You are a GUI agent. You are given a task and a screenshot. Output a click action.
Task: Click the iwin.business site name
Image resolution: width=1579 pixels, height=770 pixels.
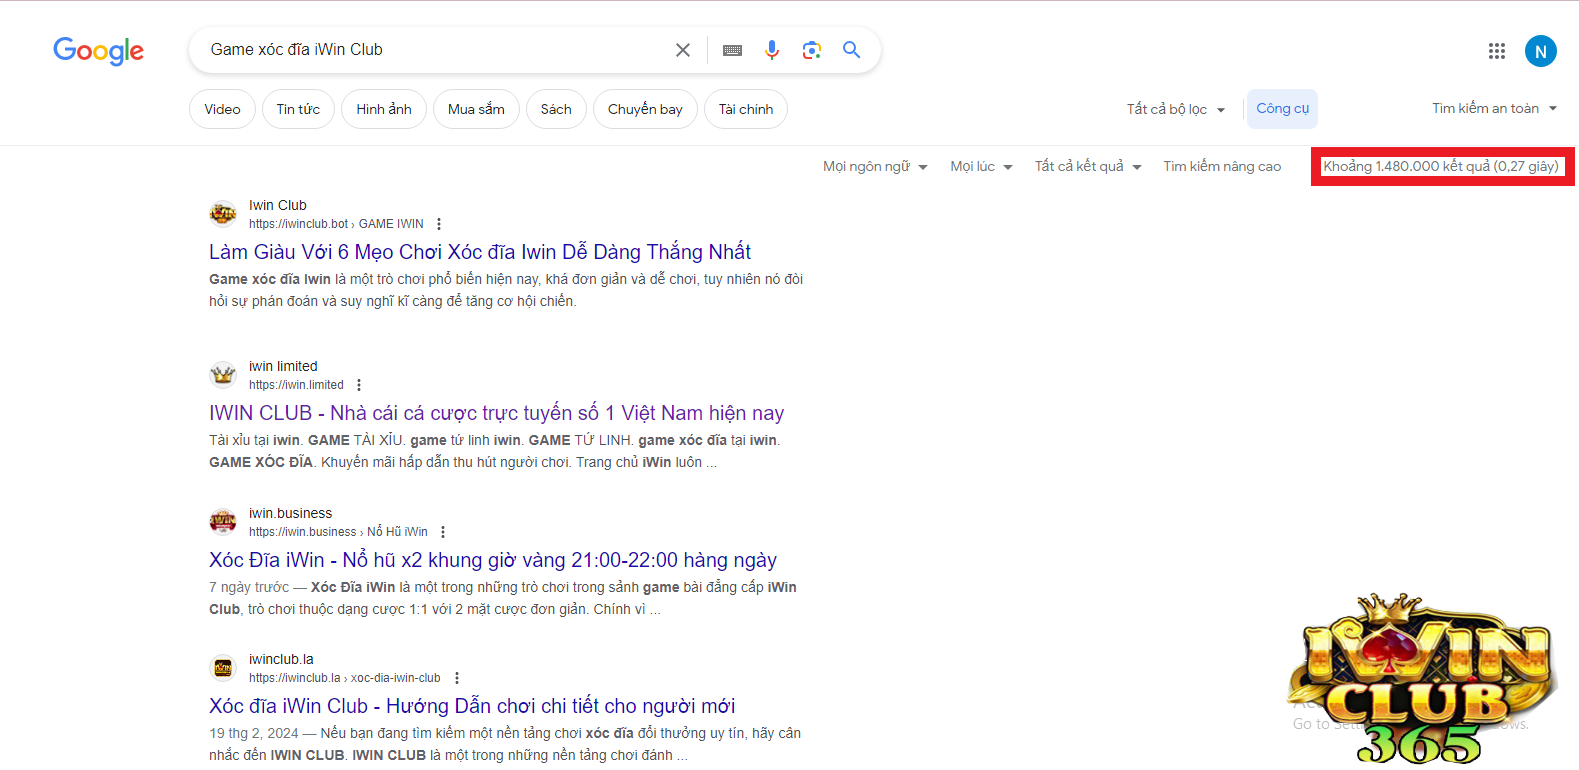click(290, 513)
